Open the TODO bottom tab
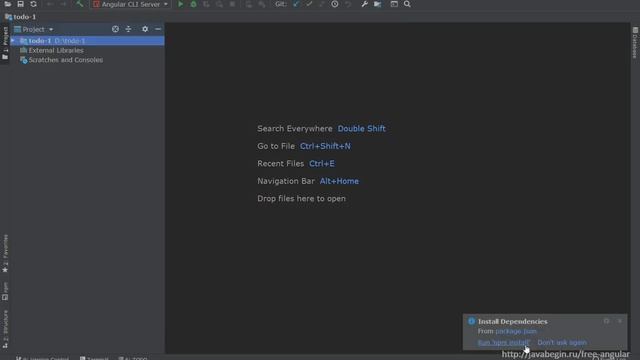Image resolution: width=640 pixels, height=360 pixels. (x=133, y=358)
